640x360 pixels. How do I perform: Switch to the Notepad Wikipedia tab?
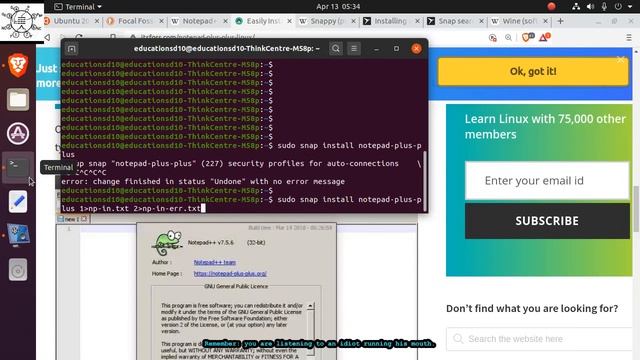tap(199, 21)
